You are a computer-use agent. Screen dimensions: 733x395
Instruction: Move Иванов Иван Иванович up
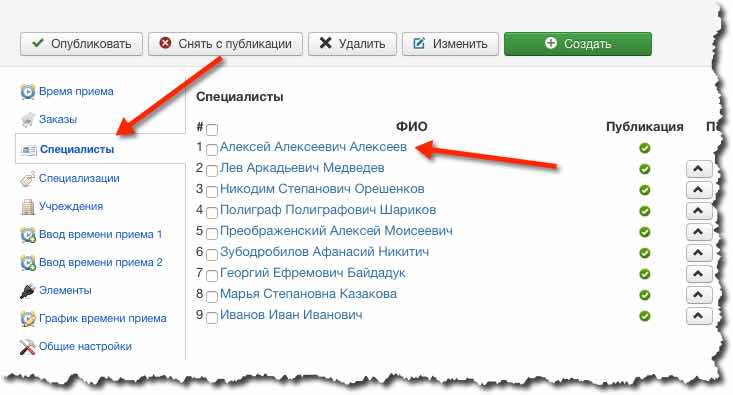tap(699, 316)
